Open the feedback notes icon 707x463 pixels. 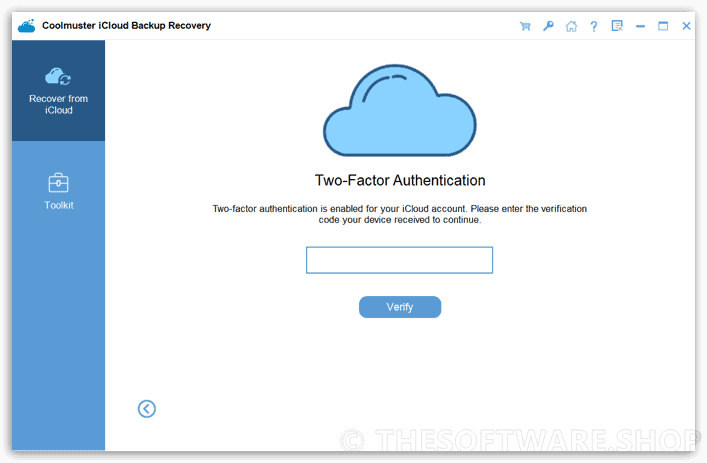click(617, 26)
